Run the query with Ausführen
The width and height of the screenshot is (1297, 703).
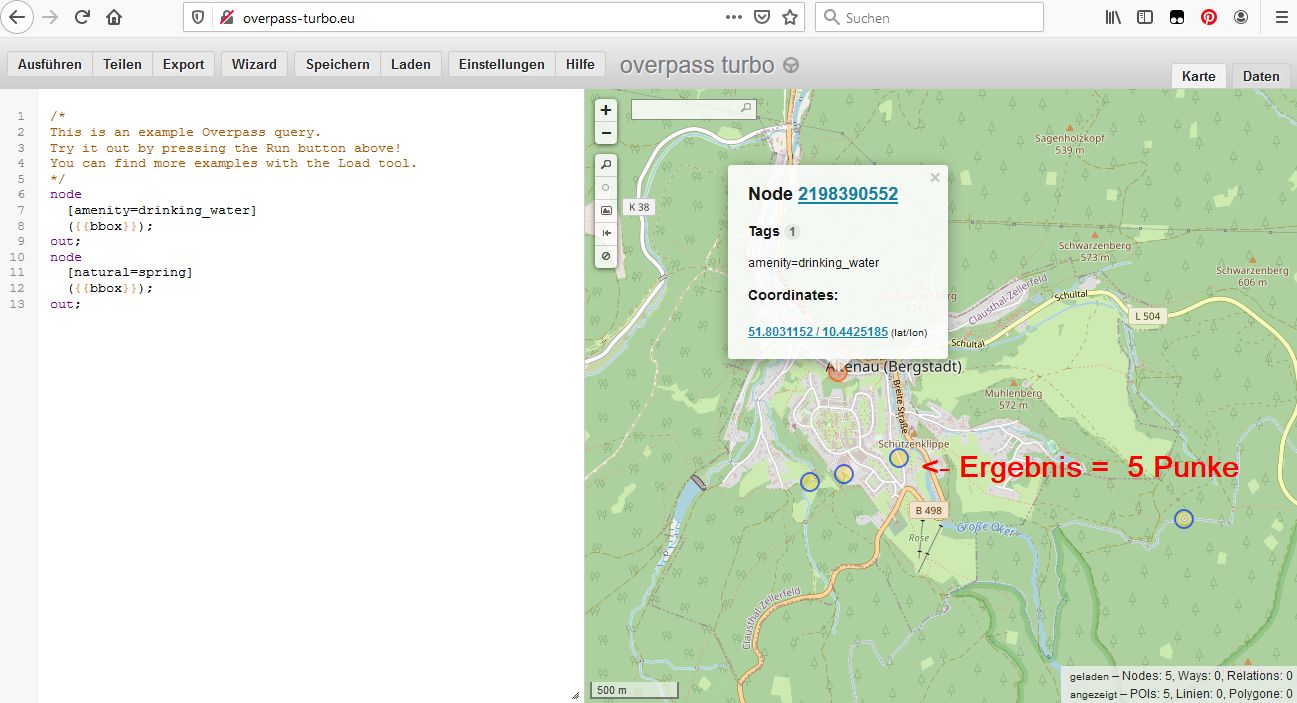pos(50,64)
